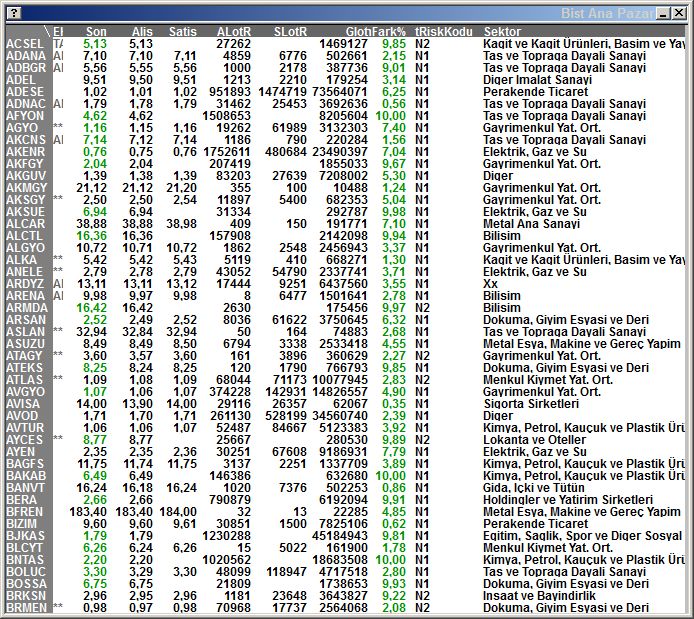The height and width of the screenshot is (619, 694).
Task: Select the ADEL ticker
Action: tap(21, 80)
